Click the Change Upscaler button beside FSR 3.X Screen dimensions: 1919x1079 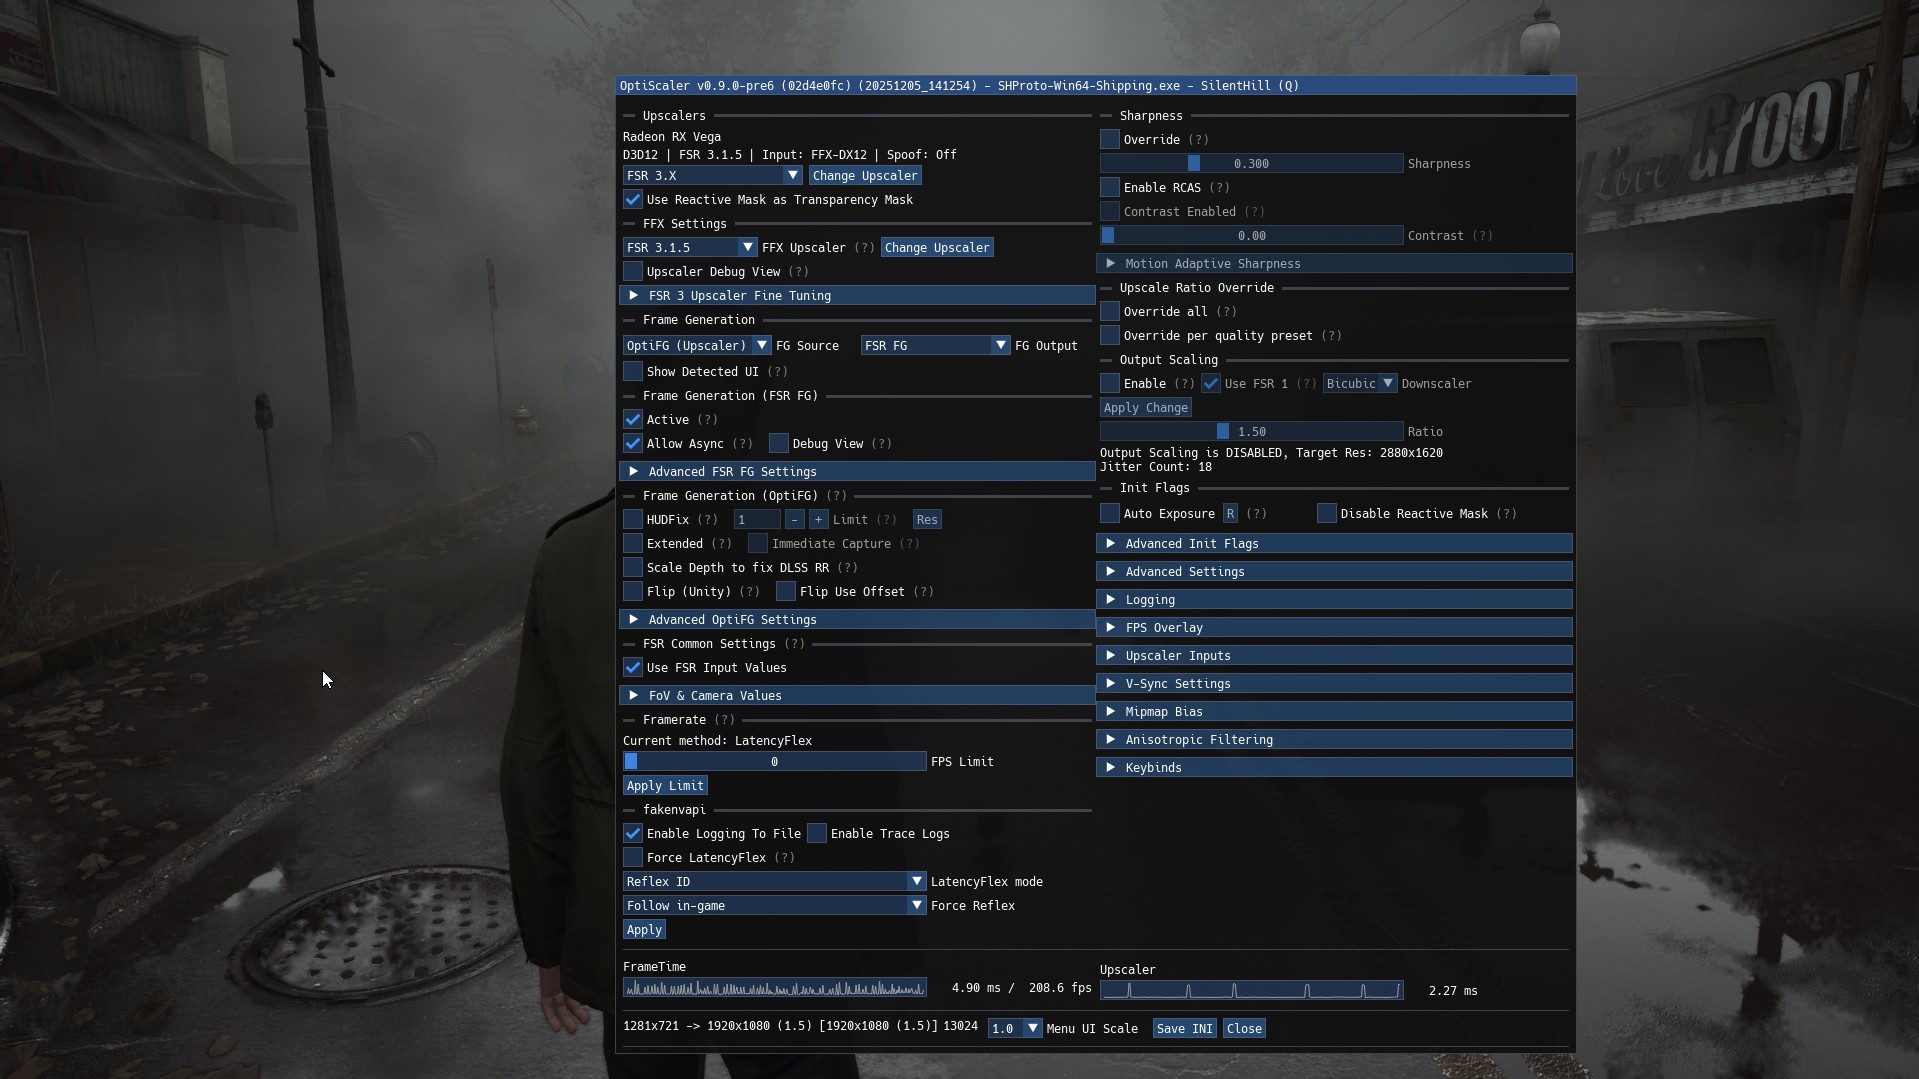(865, 176)
